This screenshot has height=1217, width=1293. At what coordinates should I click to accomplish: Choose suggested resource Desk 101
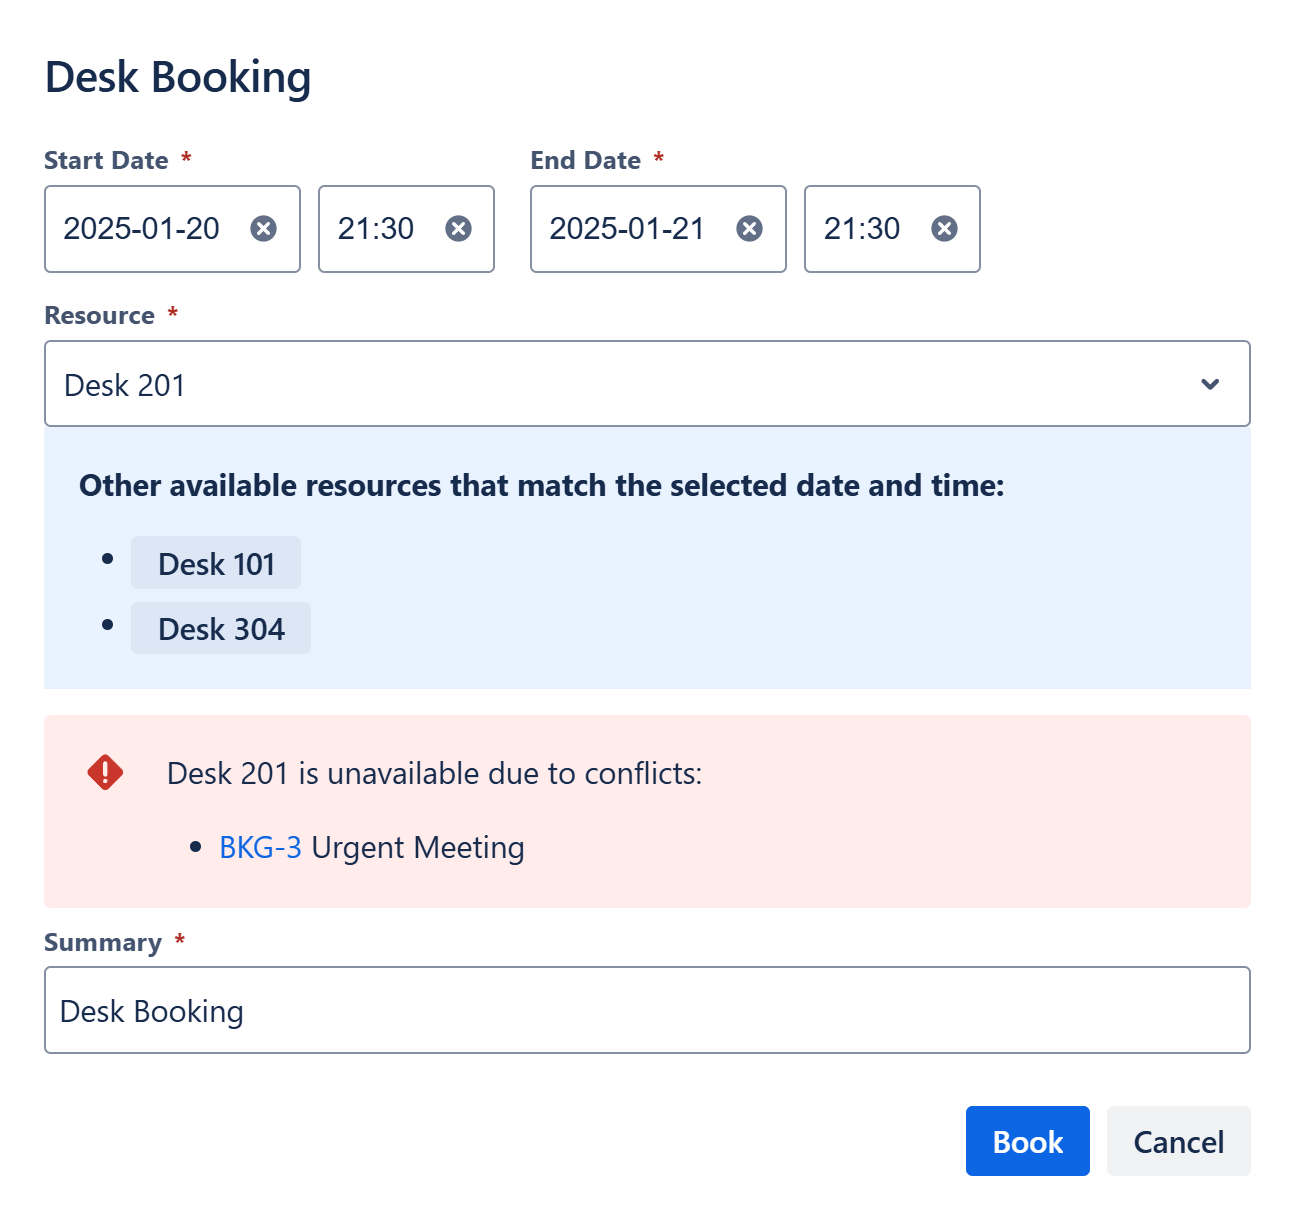216,564
